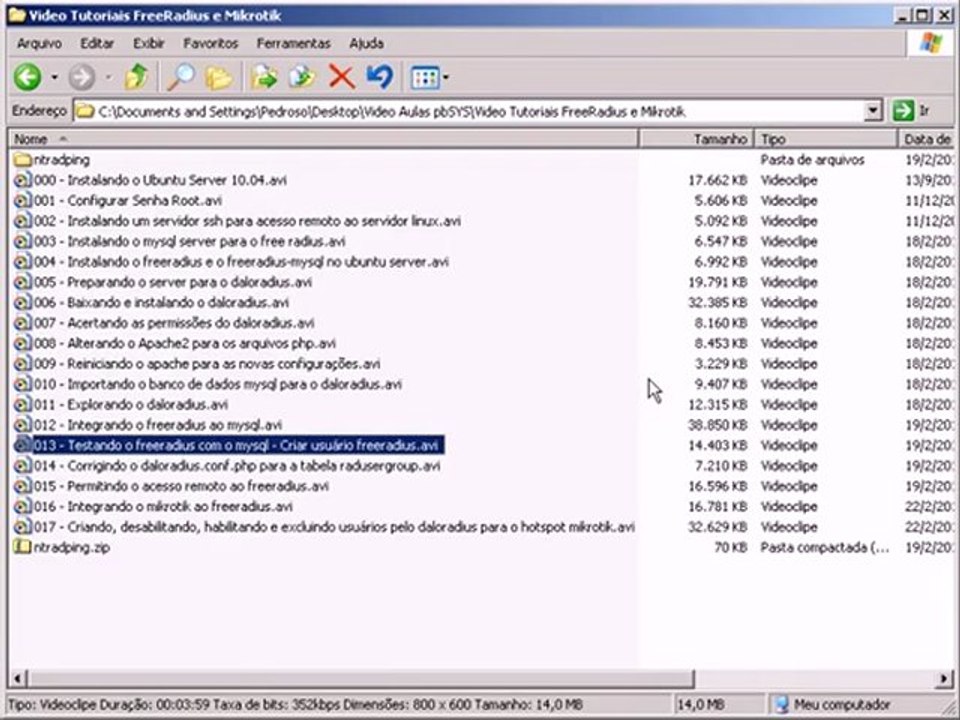Screen dimensions: 960x720
Task: Click the Copy To folder icon
Action: 302,77
